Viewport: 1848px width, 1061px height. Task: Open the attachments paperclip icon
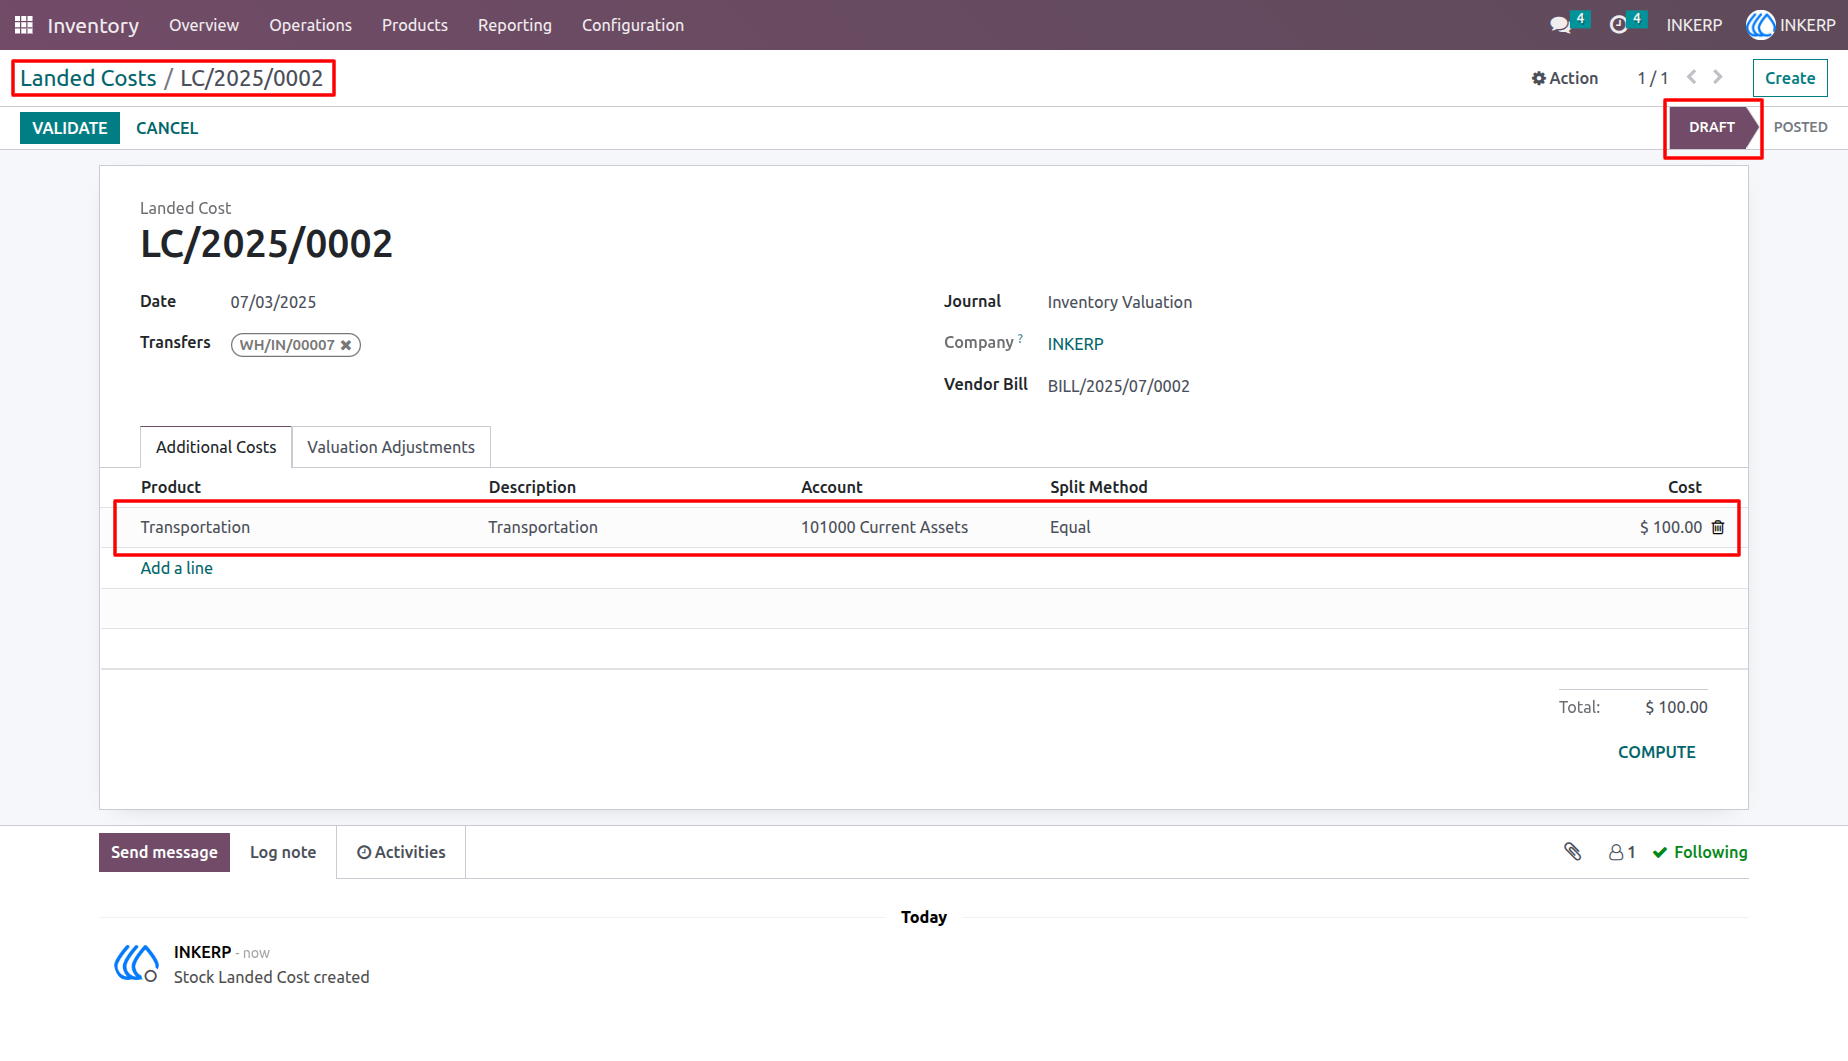1573,852
